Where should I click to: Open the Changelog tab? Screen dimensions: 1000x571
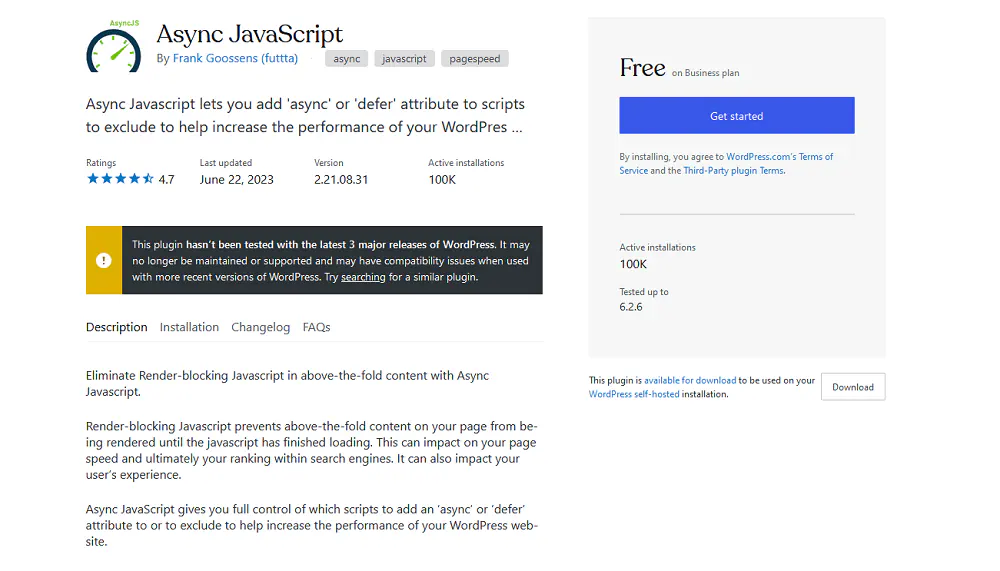[x=260, y=327]
